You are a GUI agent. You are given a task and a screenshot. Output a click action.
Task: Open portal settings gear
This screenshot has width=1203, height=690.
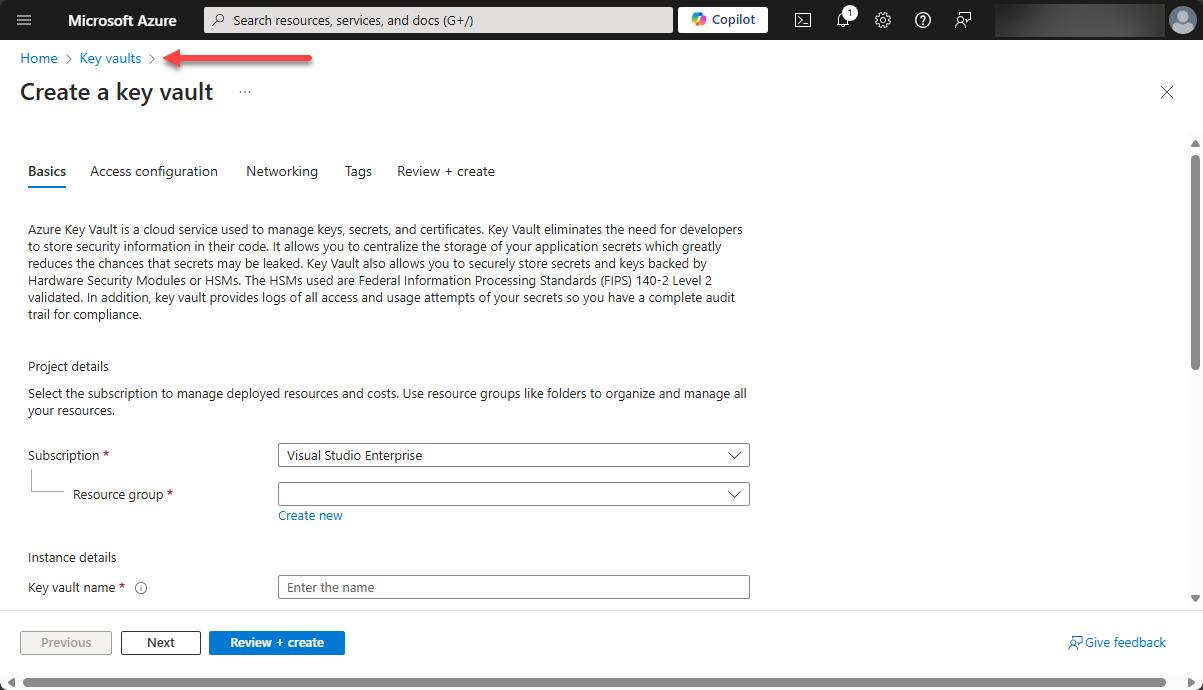coord(883,20)
